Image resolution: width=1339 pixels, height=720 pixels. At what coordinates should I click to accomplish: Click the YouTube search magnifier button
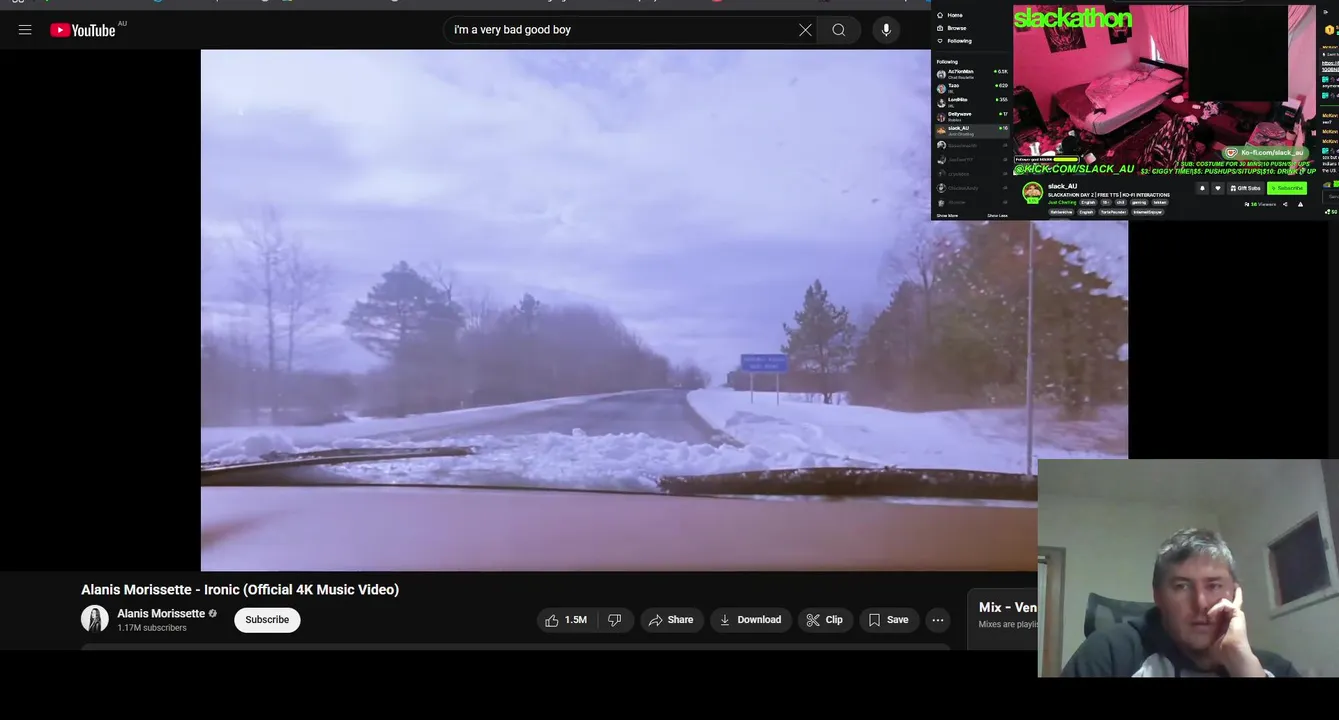(x=839, y=30)
